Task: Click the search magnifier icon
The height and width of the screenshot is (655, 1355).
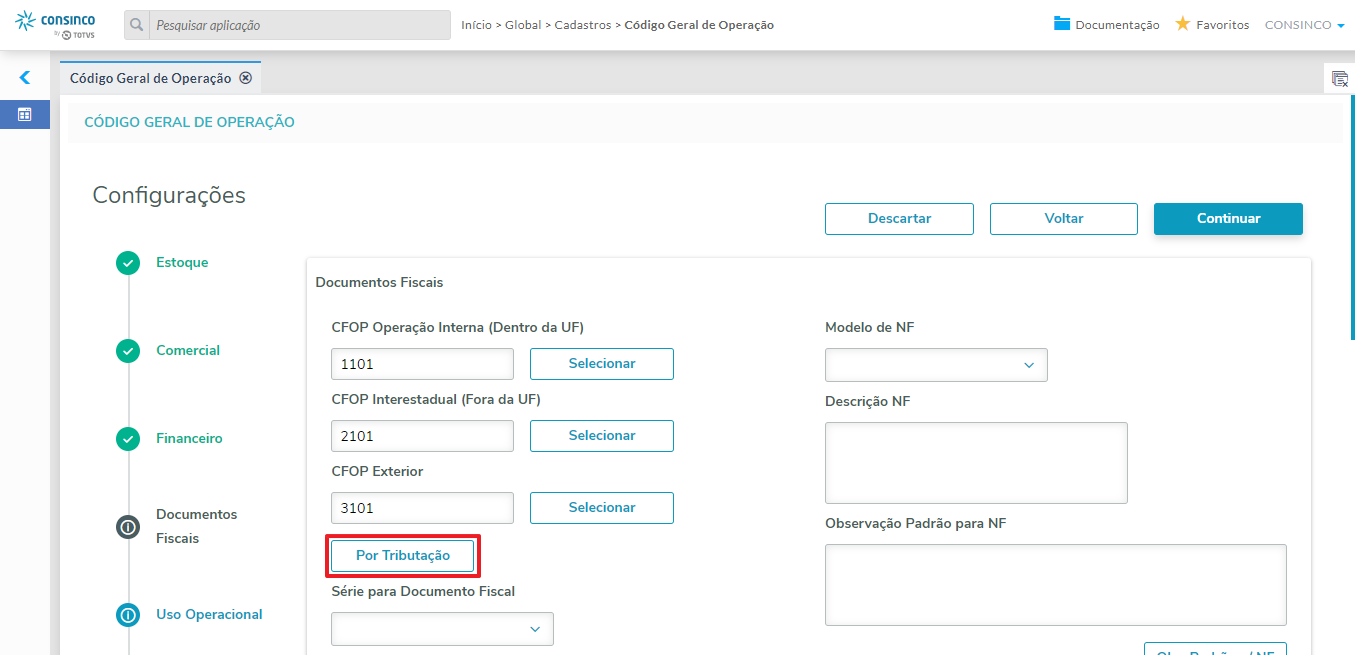Action: (137, 25)
